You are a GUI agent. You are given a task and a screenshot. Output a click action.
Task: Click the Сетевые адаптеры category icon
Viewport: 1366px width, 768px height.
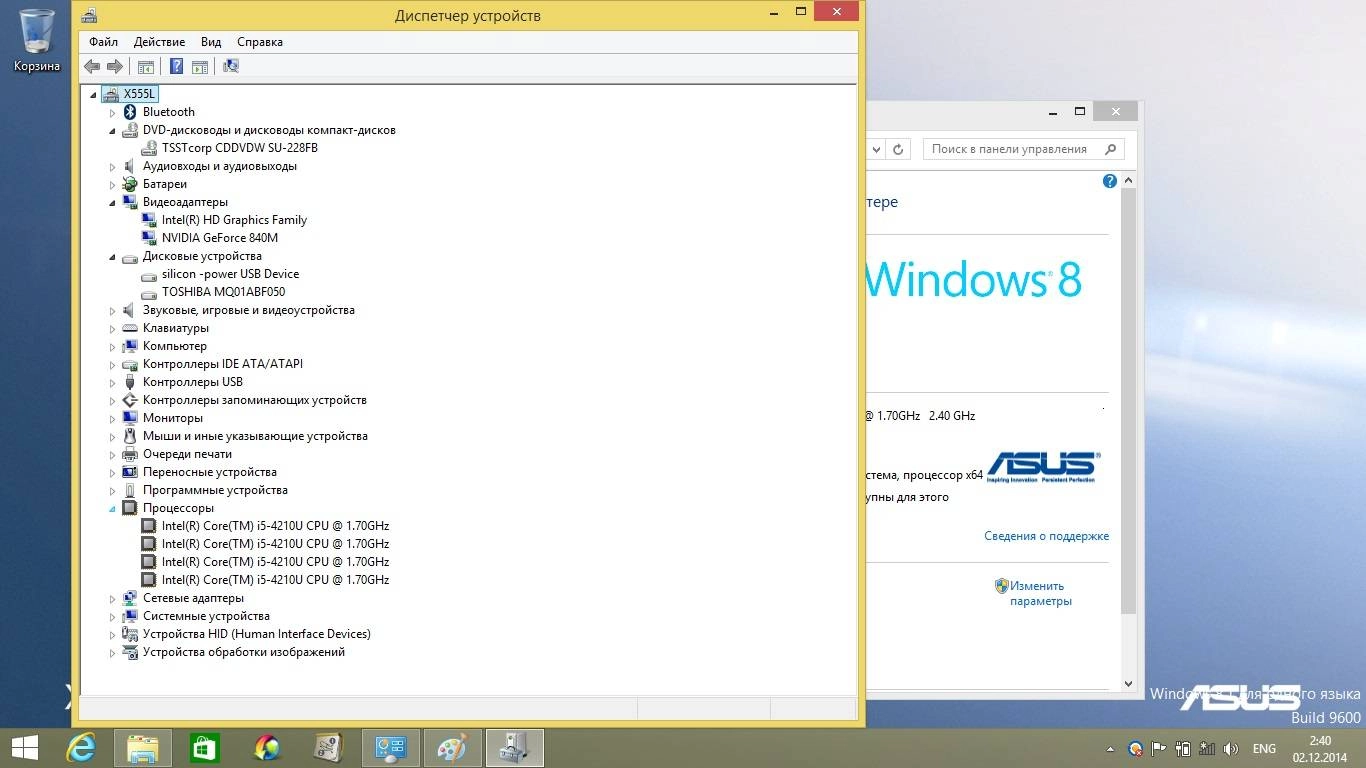coord(129,598)
